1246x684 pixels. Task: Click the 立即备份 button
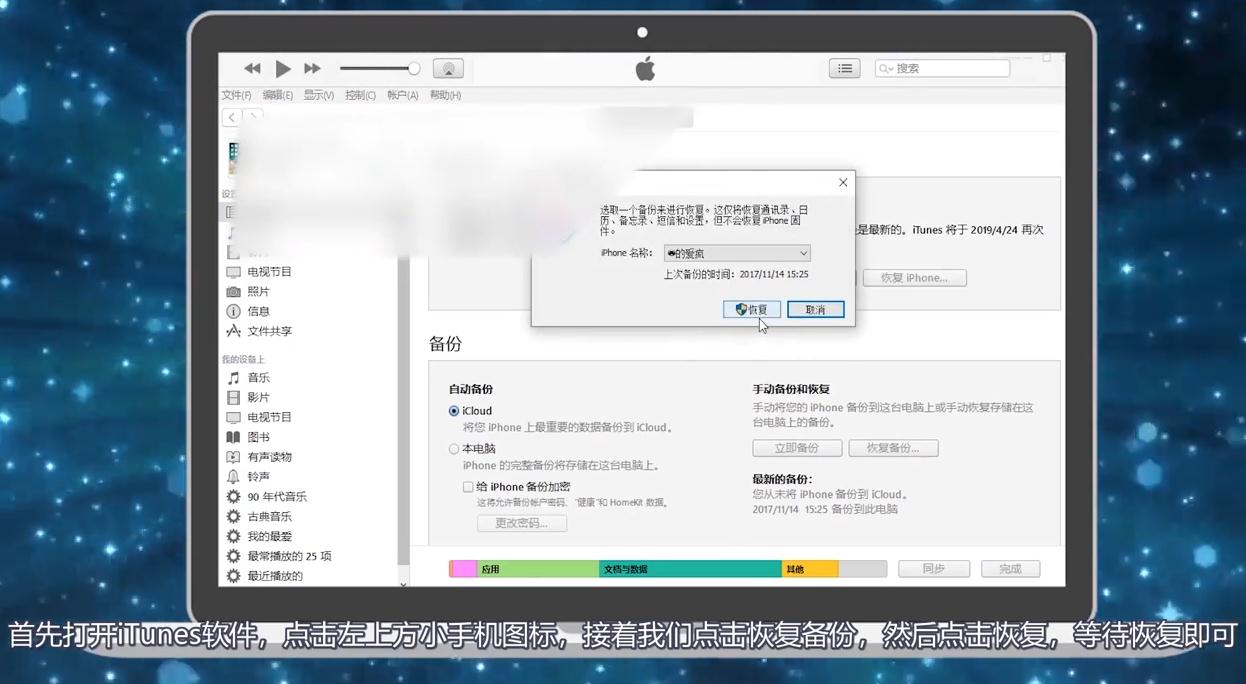tap(797, 448)
